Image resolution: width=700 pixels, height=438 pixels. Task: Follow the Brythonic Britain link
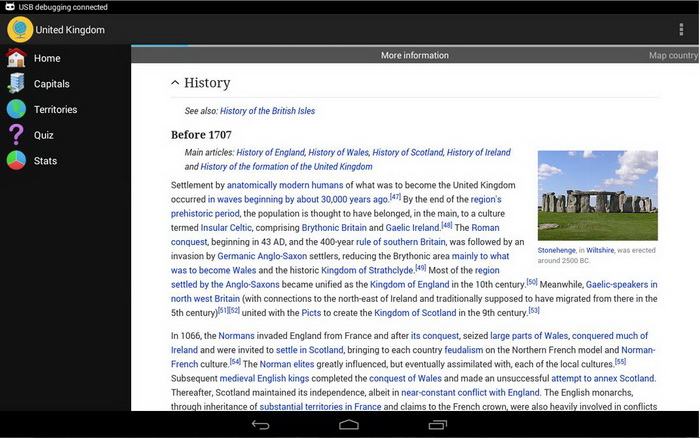334,228
